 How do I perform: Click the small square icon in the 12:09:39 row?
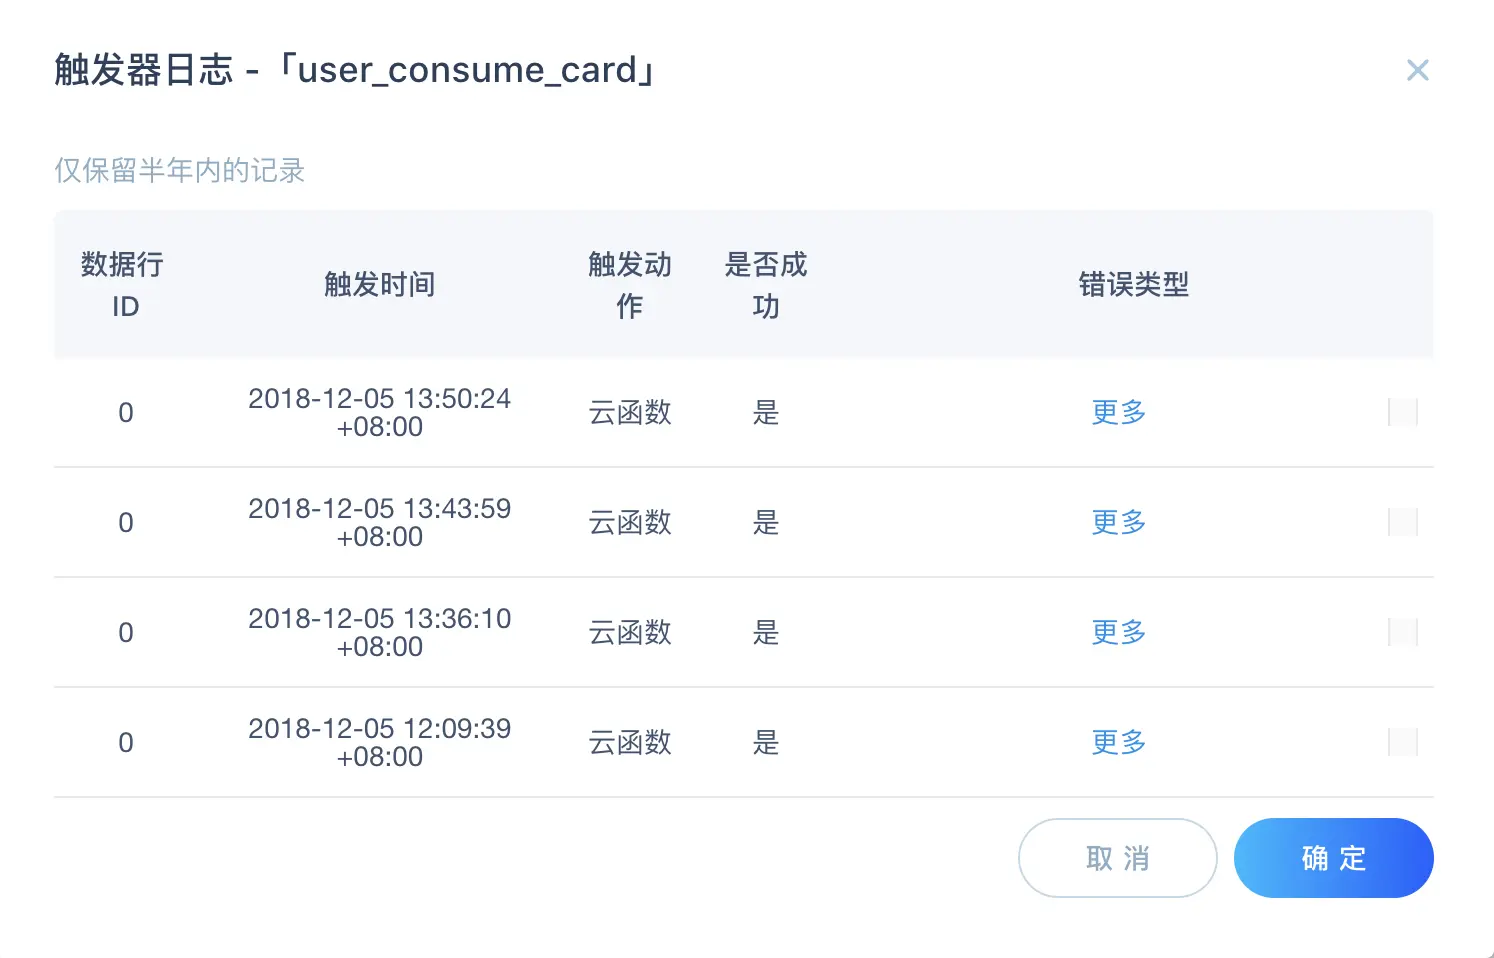tap(1403, 742)
